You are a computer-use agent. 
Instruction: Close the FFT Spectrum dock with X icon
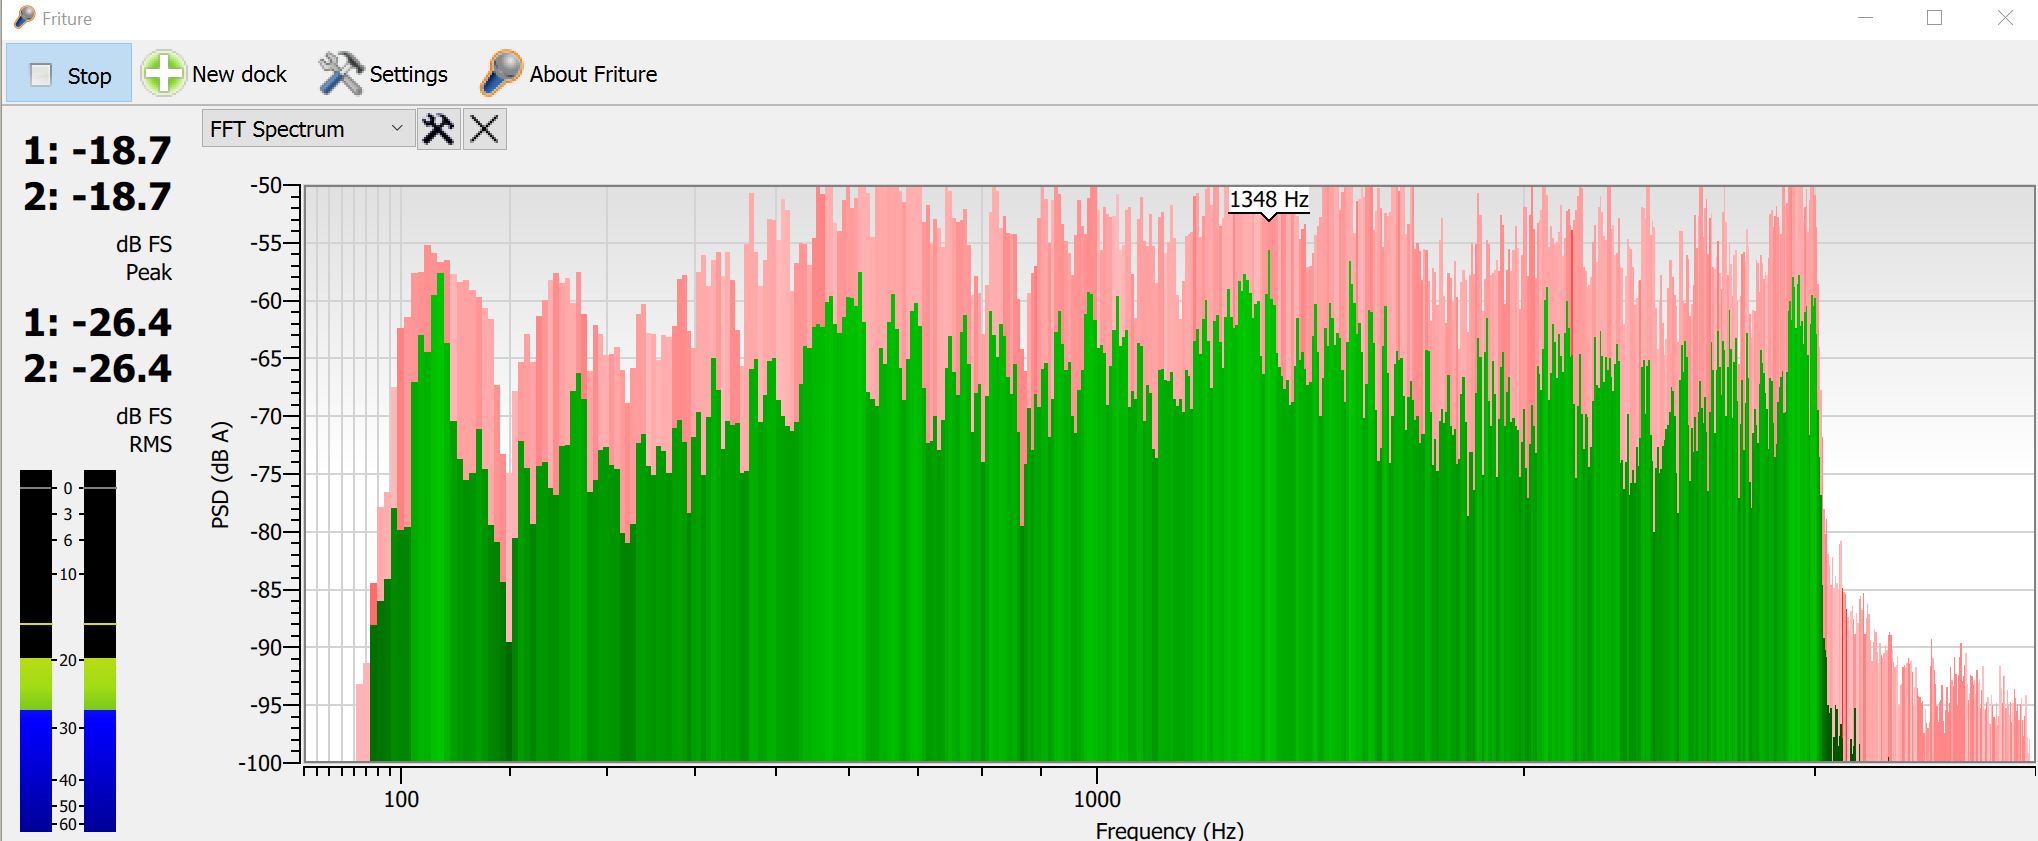(485, 129)
